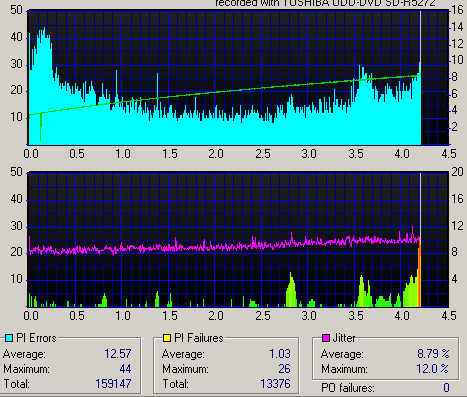Screen dimensions: 467x397
Task: Click the PI Errors group label
Action: [x=36, y=338]
